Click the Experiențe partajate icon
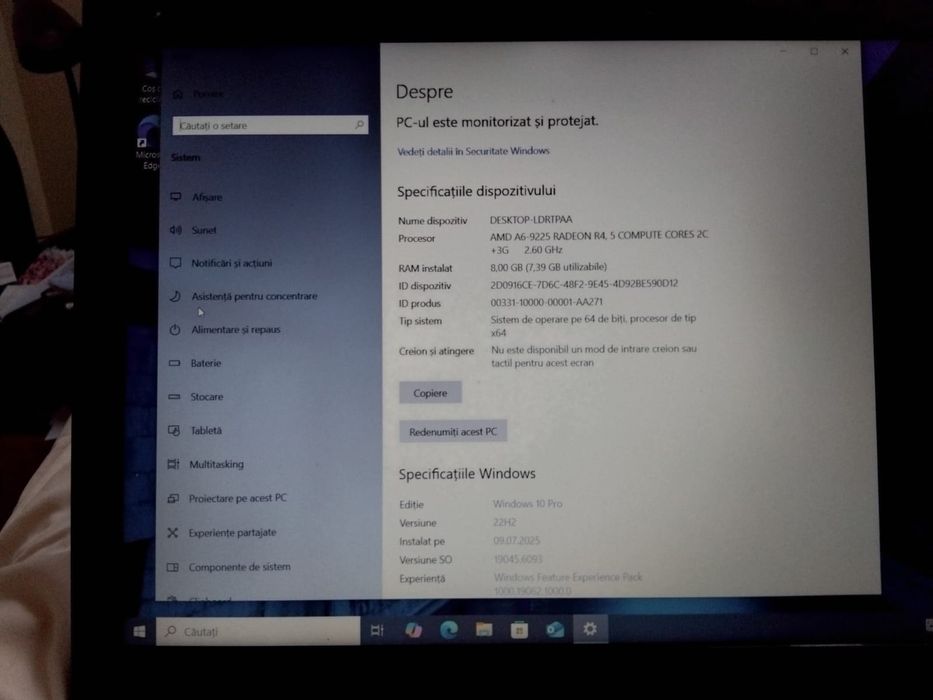Viewport: 933px width, 700px height. click(173, 533)
